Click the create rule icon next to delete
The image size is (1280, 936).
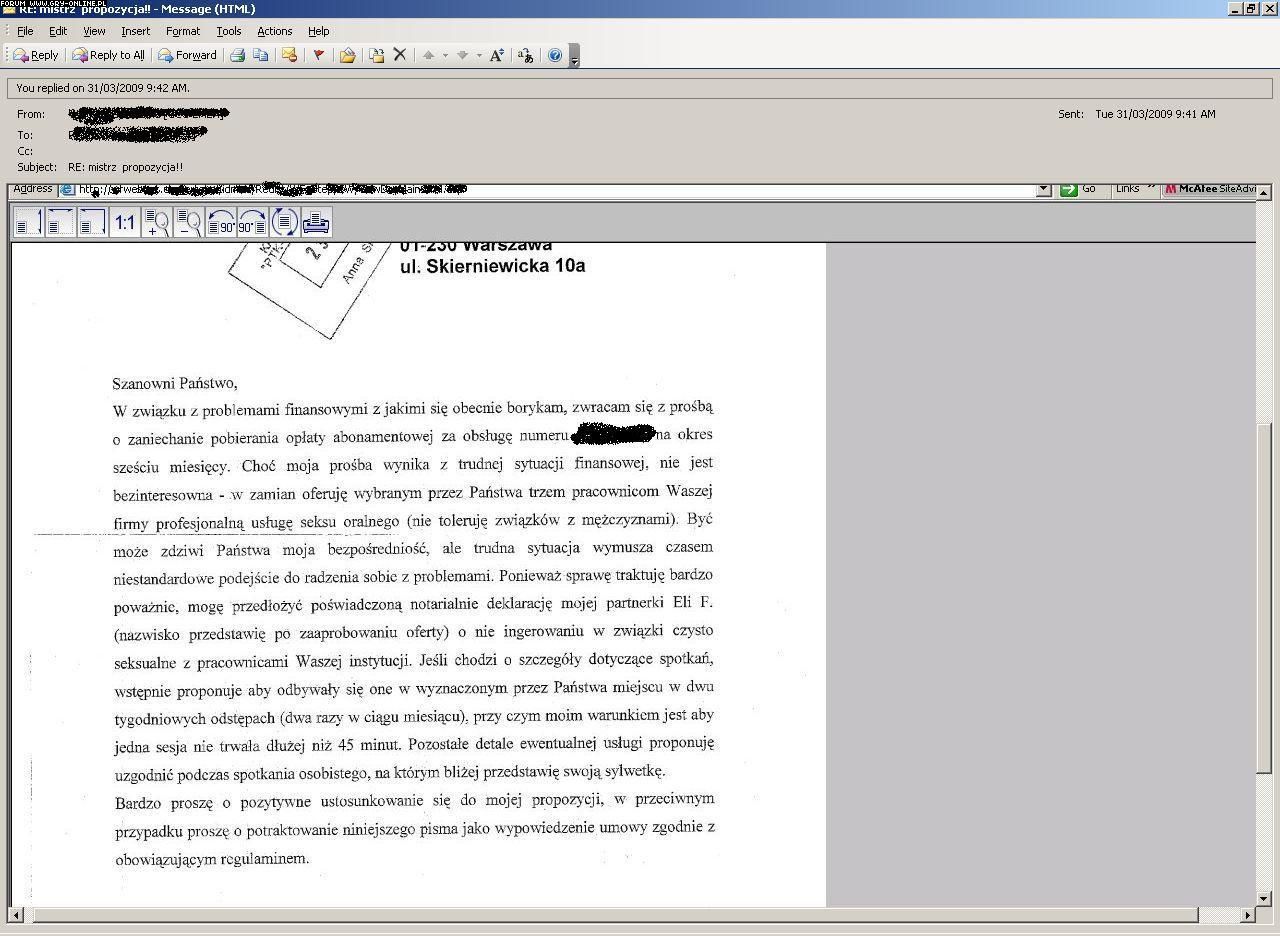[377, 55]
